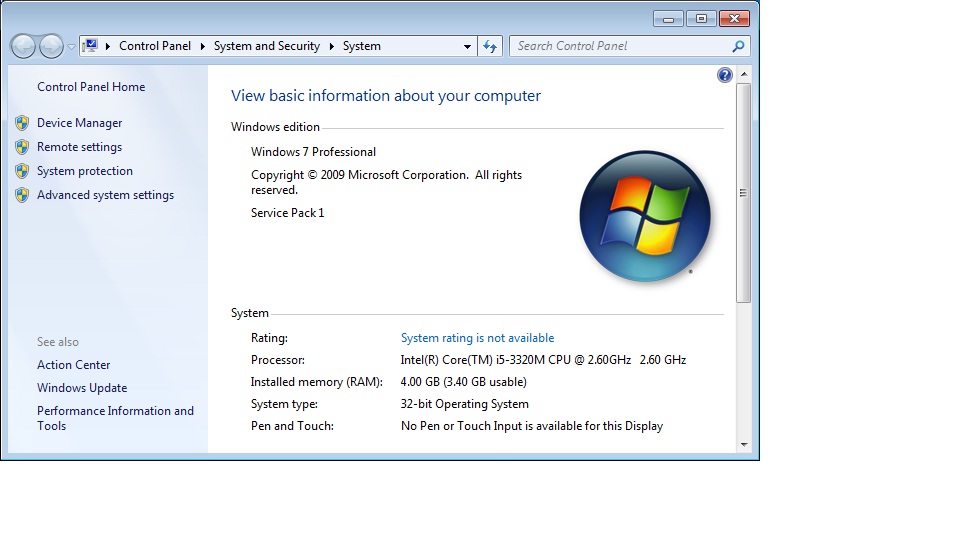
Task: Click the Refresh button beside address bar
Action: [x=490, y=46]
